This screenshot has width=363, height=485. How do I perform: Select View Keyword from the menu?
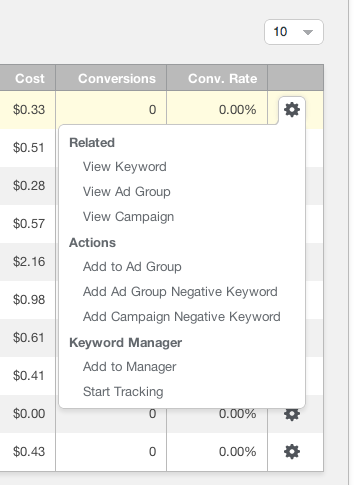tap(125, 167)
